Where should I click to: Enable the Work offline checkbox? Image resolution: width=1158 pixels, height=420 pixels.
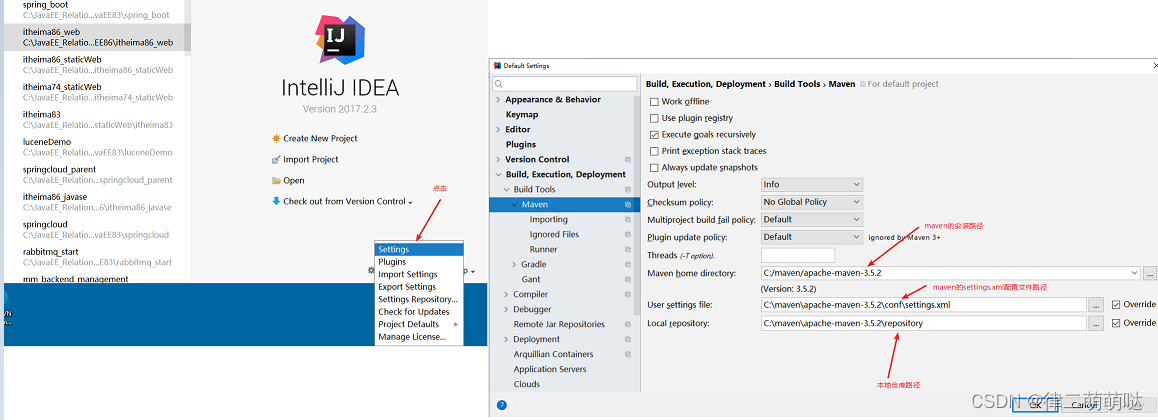click(x=654, y=102)
